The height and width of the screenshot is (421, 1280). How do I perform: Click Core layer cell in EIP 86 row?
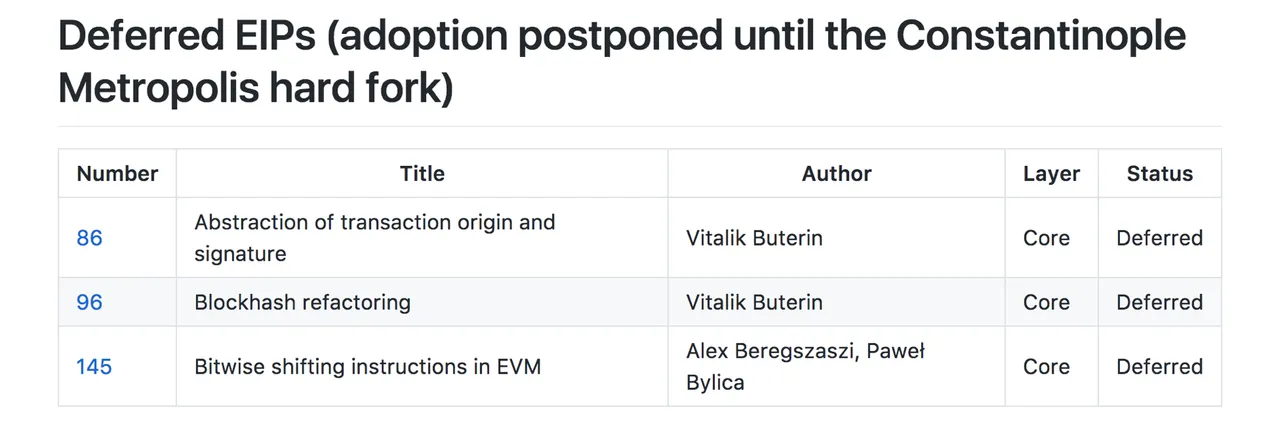1047,238
